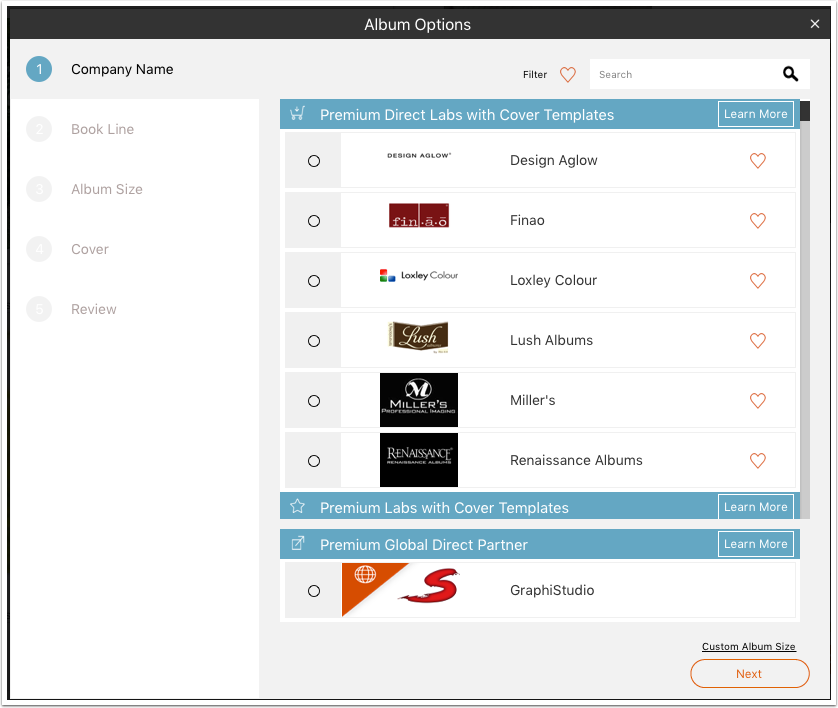Go to step 3 Album Size

pos(107,189)
